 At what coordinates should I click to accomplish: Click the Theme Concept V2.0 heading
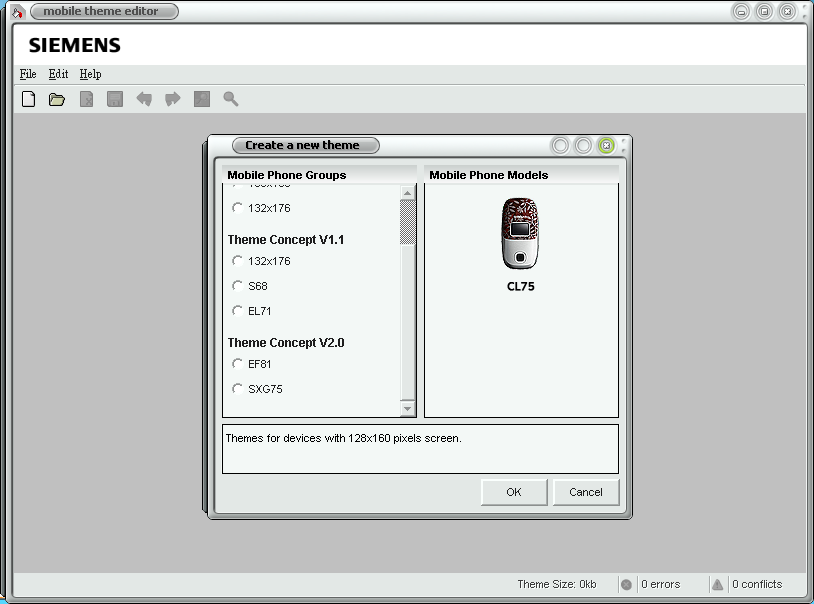click(286, 343)
